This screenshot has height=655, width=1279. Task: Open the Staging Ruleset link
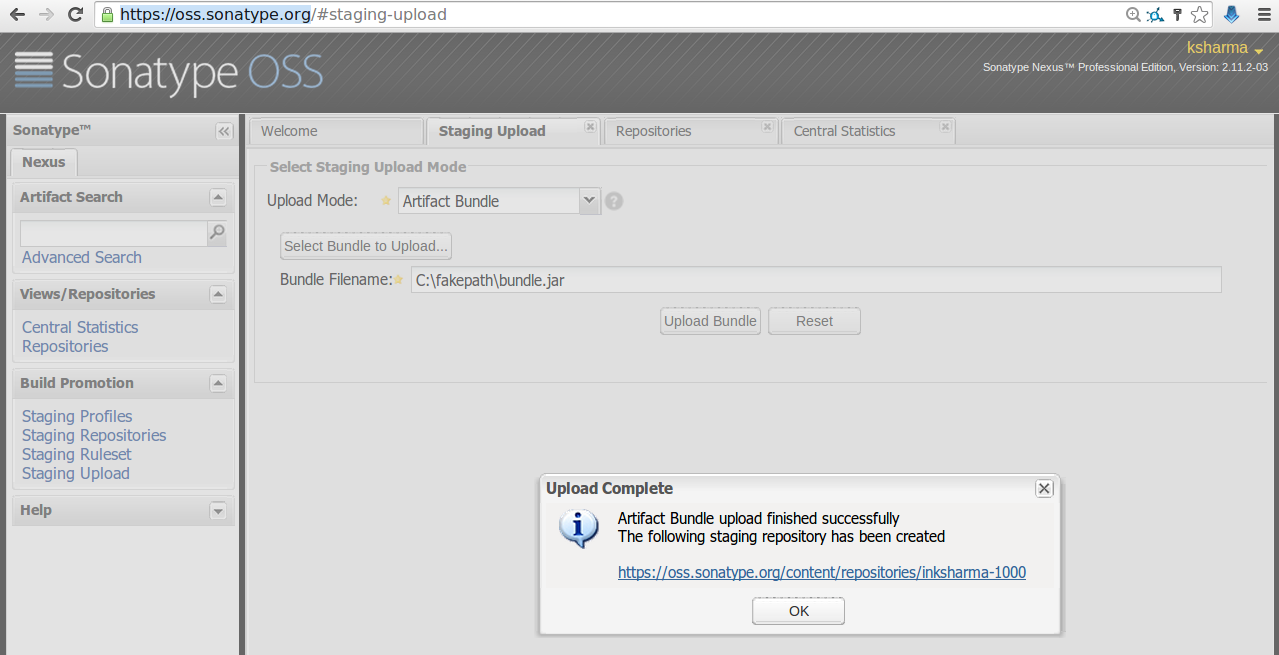77,454
